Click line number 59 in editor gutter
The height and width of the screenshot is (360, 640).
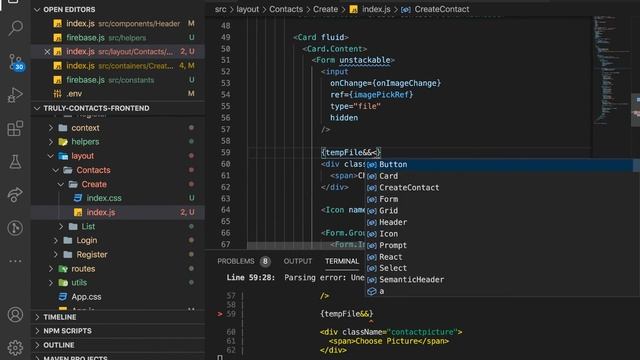[x=225, y=153]
